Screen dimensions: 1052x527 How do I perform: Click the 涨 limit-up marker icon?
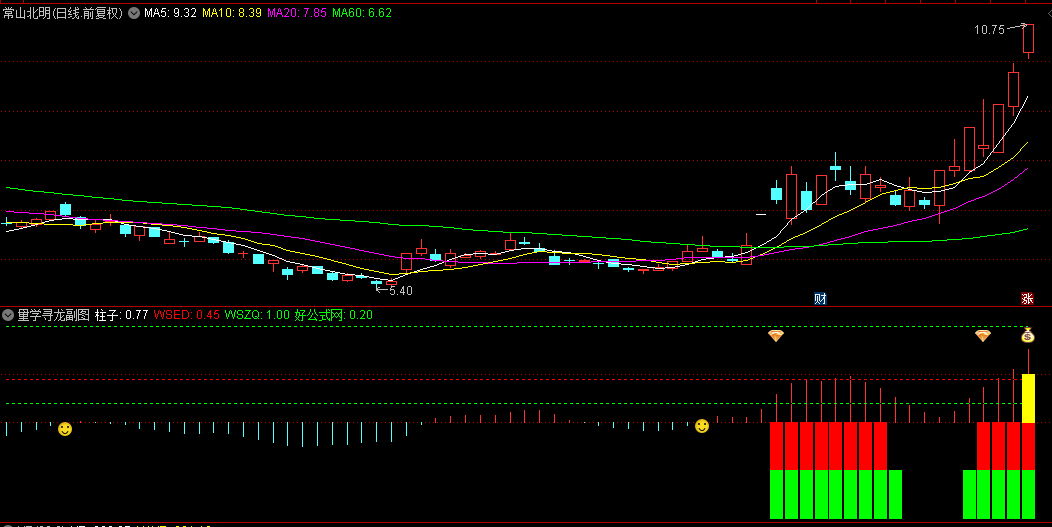1027,299
